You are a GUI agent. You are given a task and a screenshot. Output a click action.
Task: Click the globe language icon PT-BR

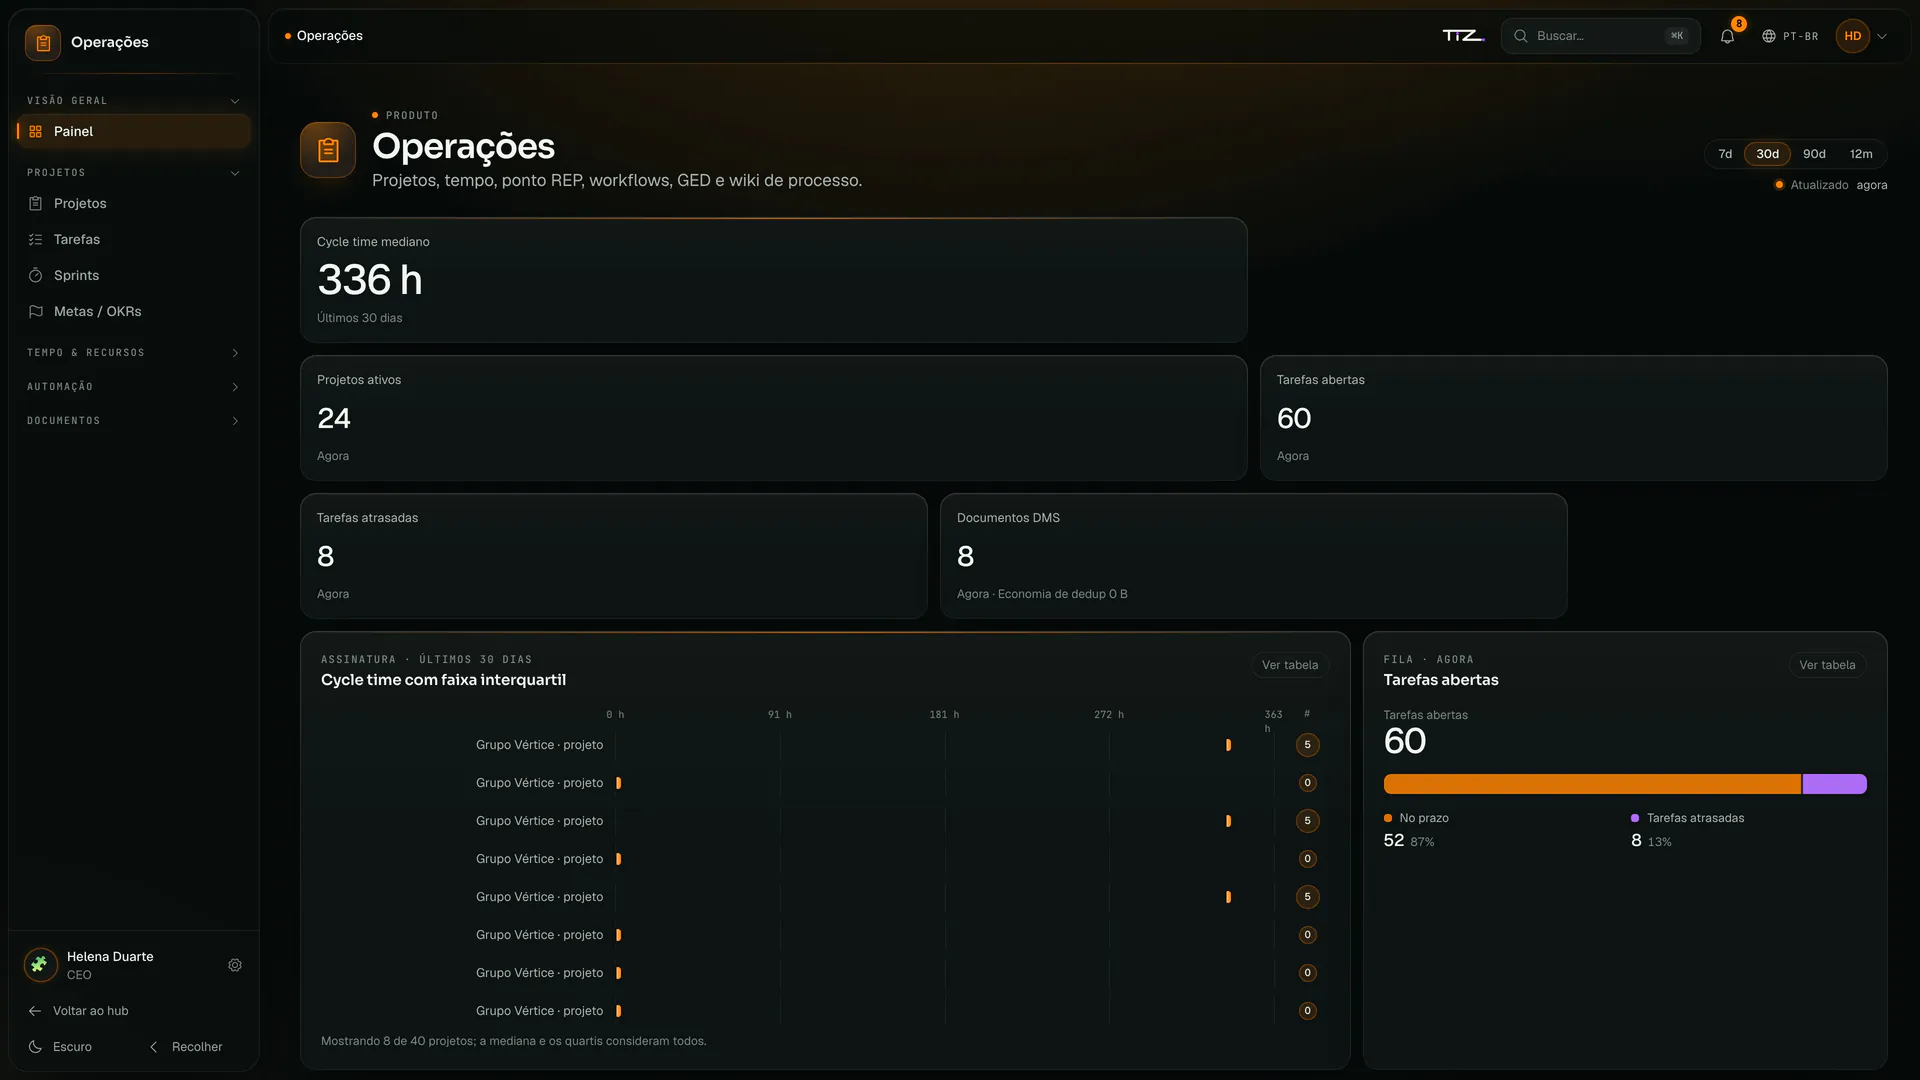point(1769,36)
